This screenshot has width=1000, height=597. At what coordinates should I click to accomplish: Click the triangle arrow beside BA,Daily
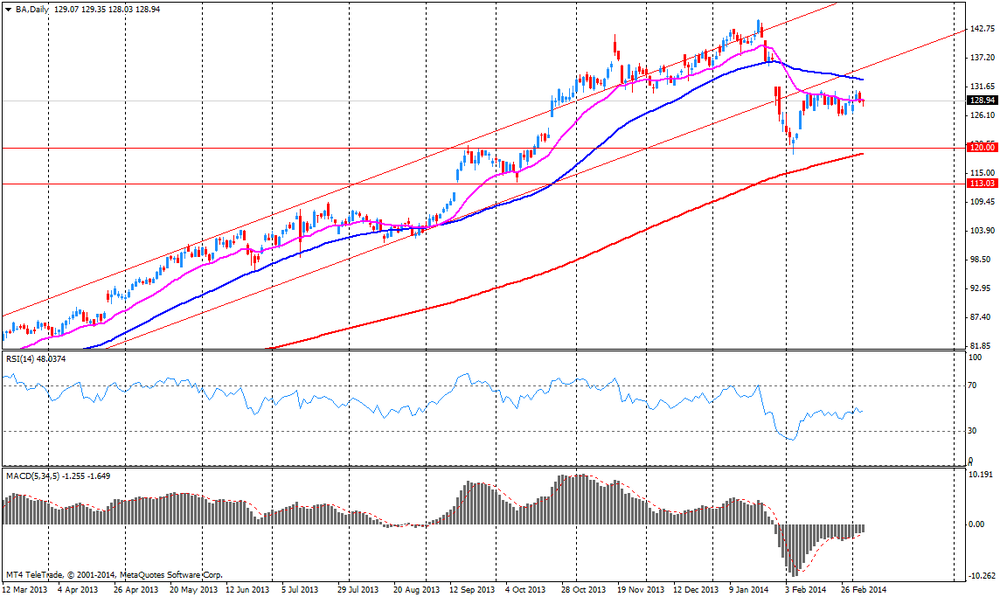pyautogui.click(x=8, y=10)
